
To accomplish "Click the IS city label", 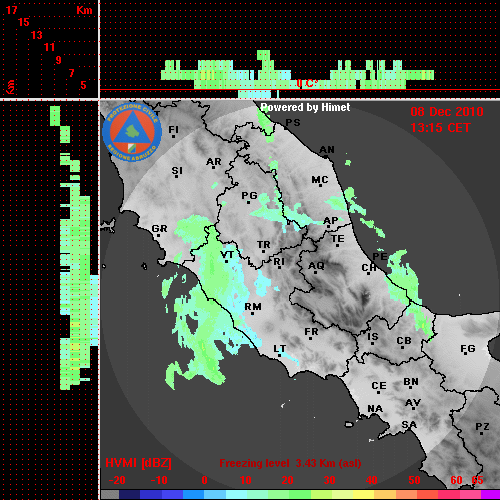I will click(x=373, y=337).
